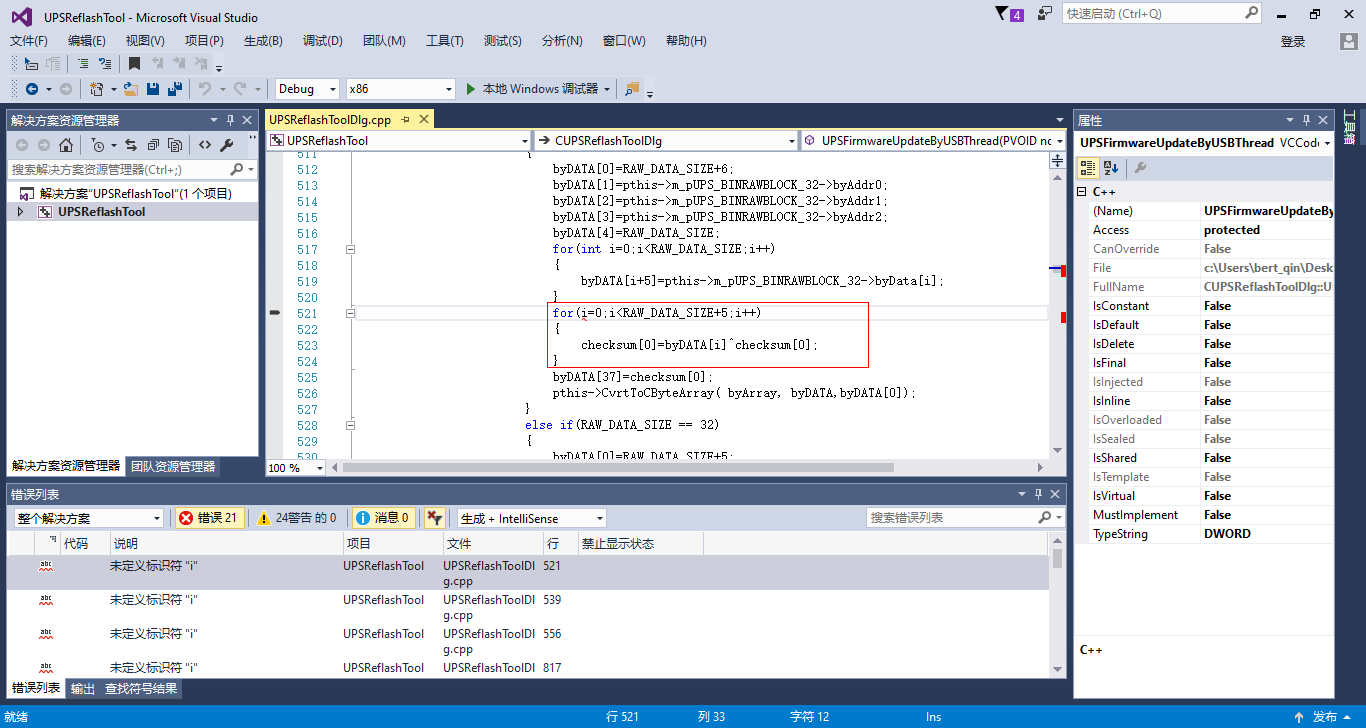The height and width of the screenshot is (728, 1366).
Task: Click Categorized view icon in Properties panel
Action: pos(1088,168)
